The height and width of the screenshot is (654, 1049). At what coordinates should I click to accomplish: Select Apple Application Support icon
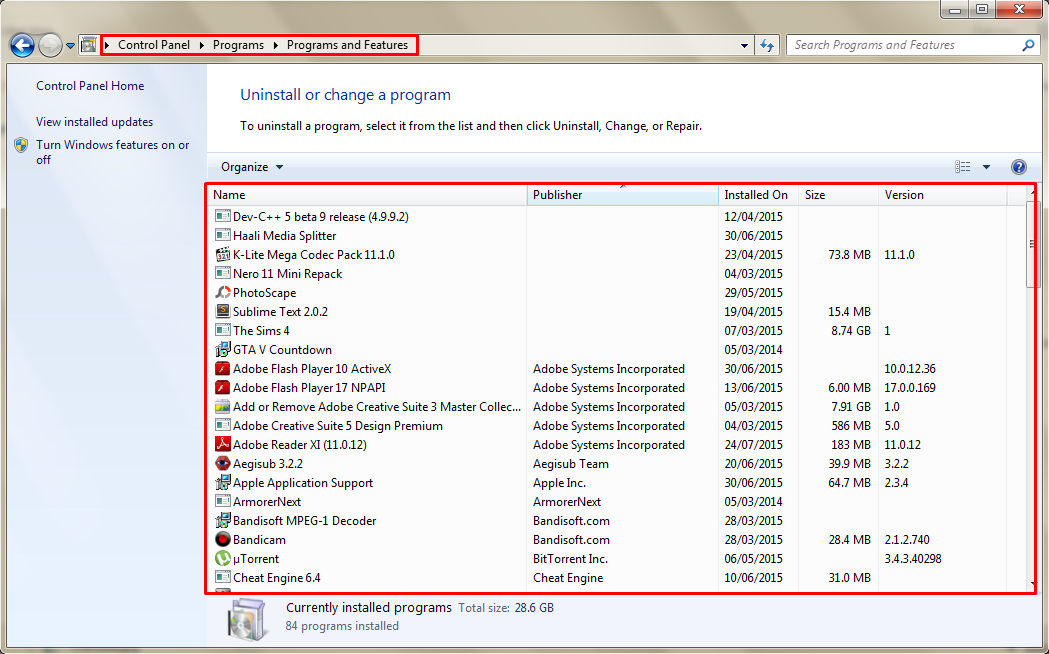coord(223,482)
